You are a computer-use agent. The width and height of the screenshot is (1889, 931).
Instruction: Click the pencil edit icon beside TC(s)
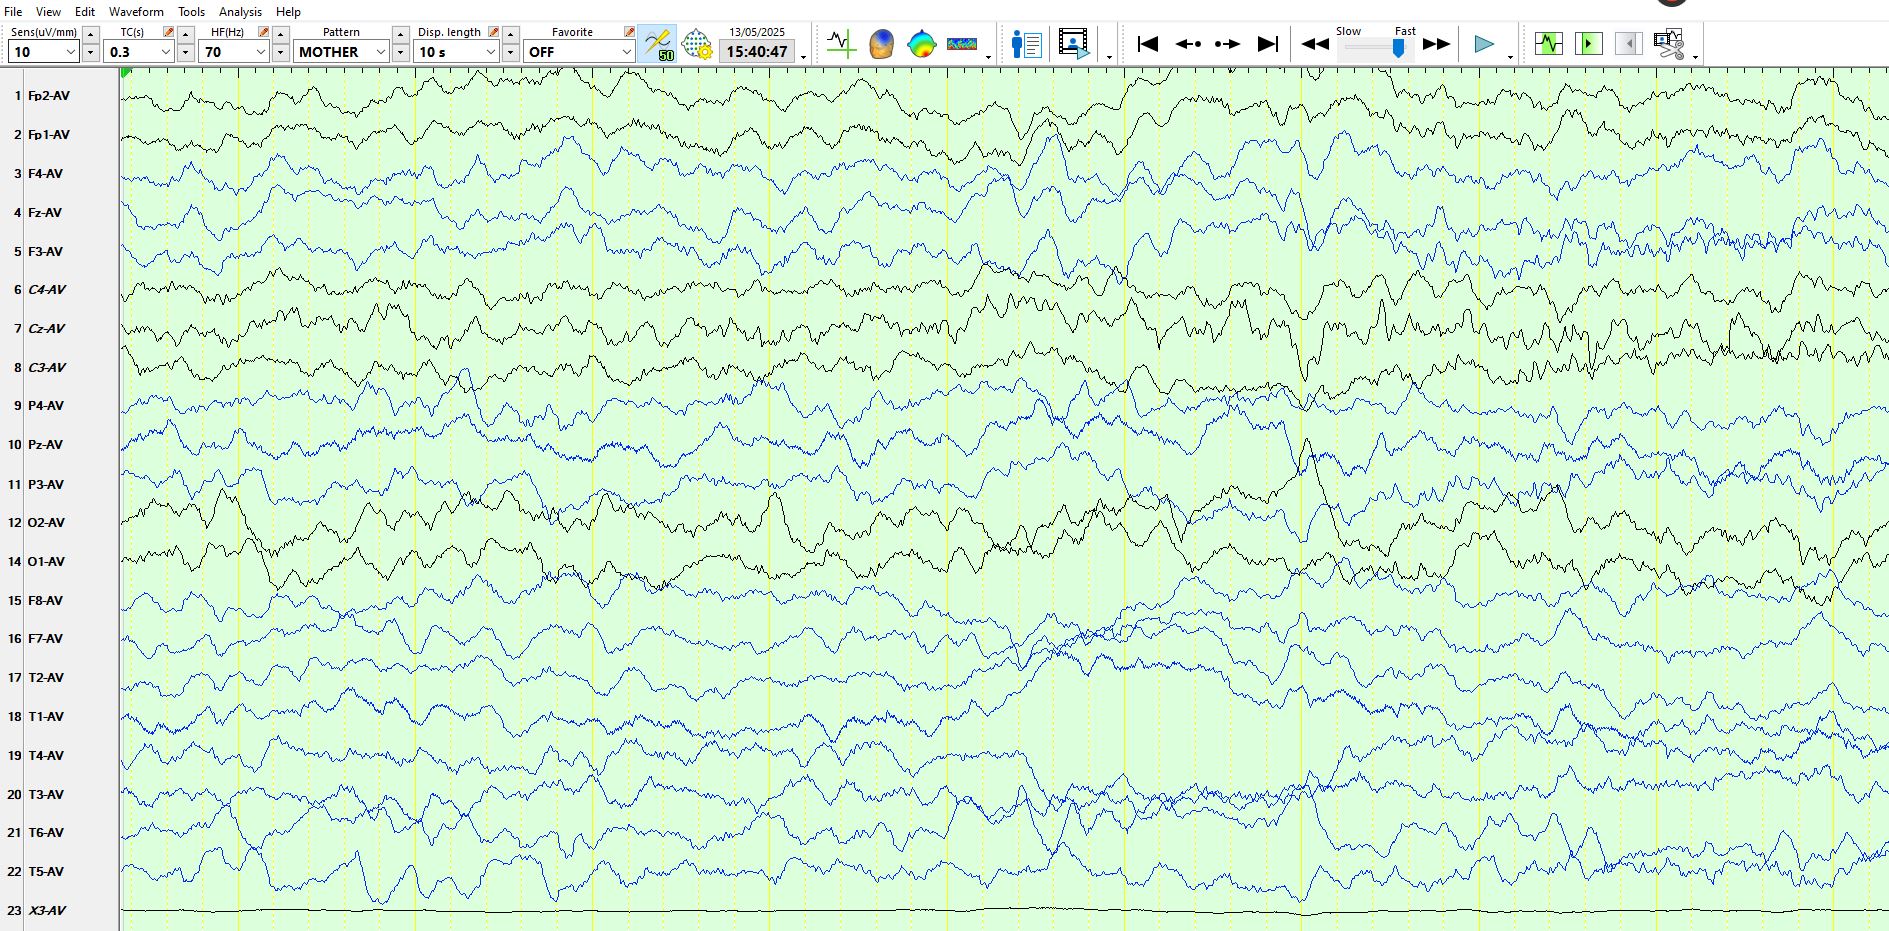pyautogui.click(x=168, y=32)
